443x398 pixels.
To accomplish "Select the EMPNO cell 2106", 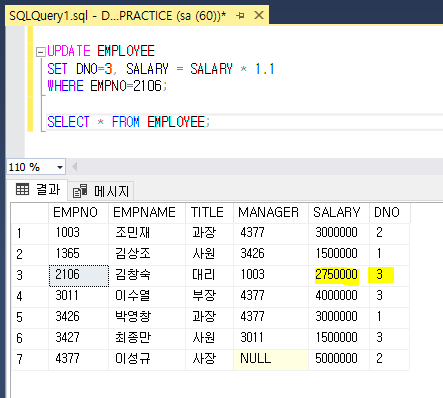I will (x=78, y=275).
